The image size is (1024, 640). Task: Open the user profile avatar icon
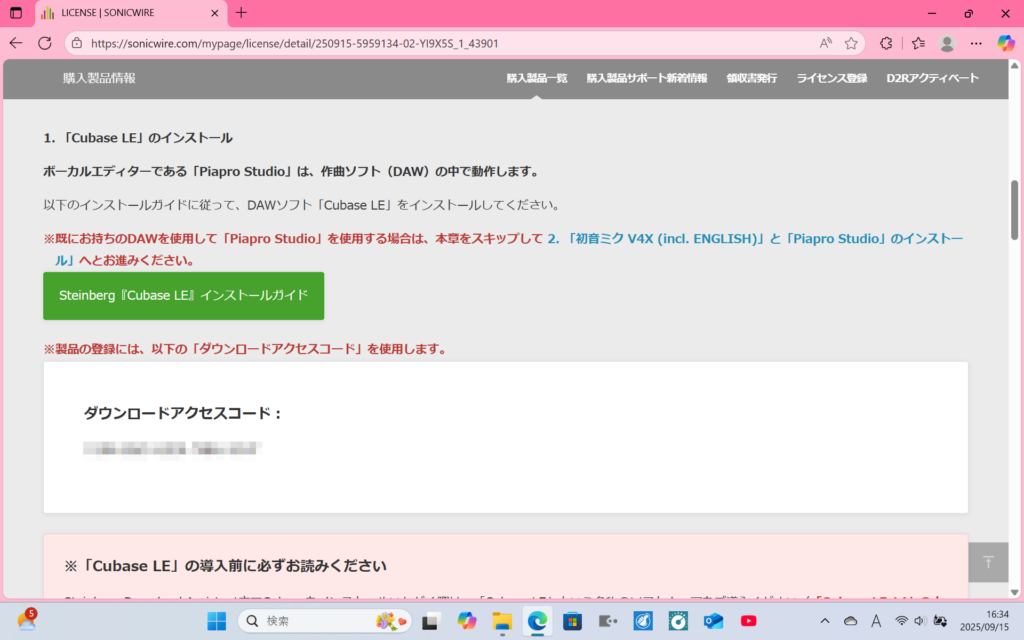click(x=947, y=43)
